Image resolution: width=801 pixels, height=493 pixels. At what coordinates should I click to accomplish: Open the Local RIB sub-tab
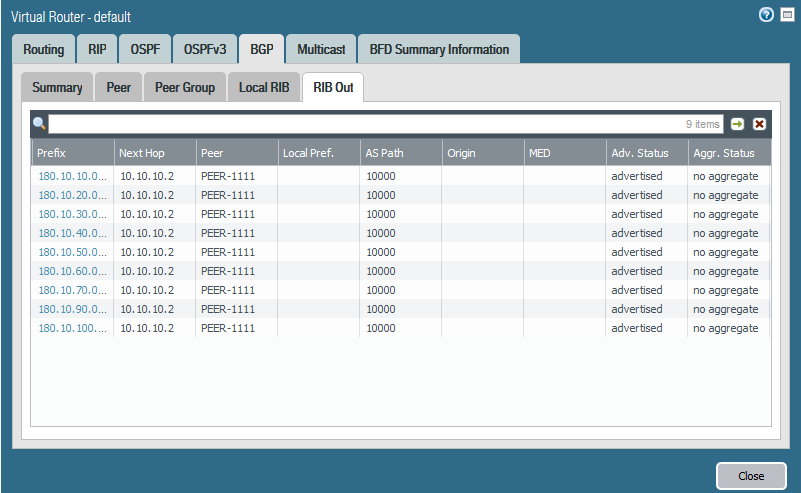point(264,87)
